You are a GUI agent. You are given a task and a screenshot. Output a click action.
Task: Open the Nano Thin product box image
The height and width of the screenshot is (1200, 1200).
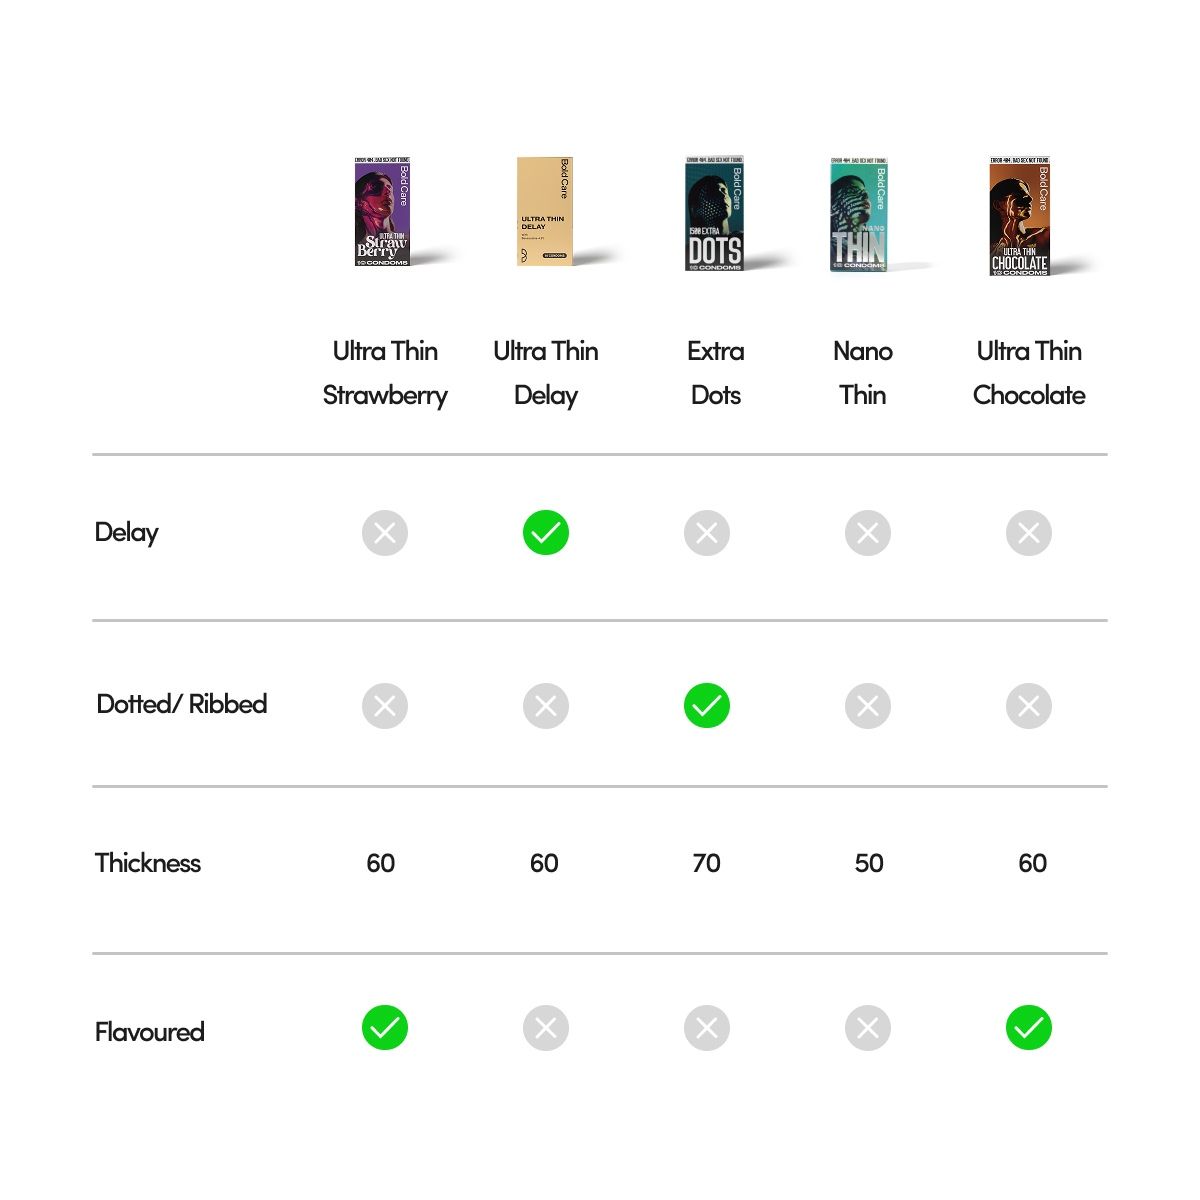click(x=859, y=214)
